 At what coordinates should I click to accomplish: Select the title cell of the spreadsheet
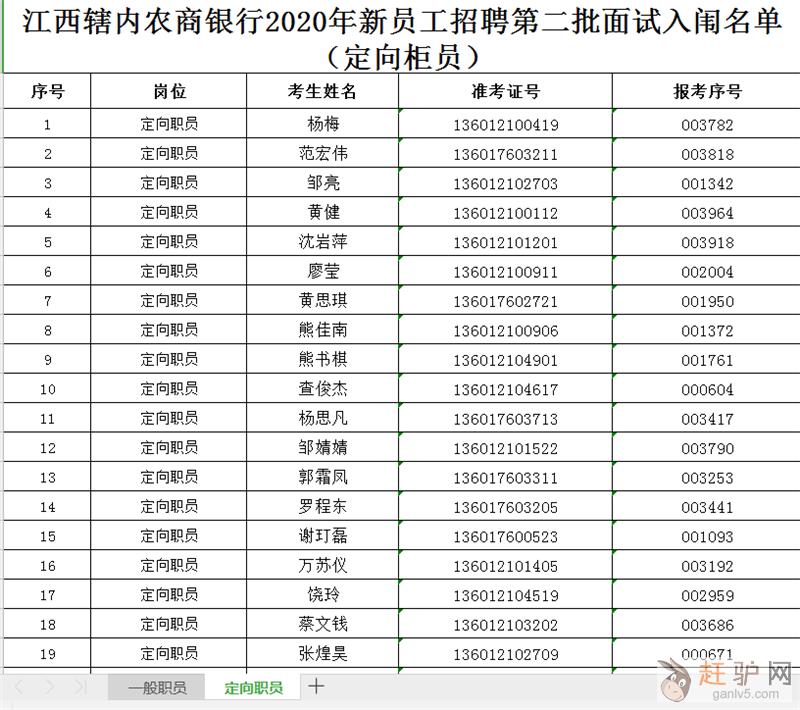tap(400, 38)
